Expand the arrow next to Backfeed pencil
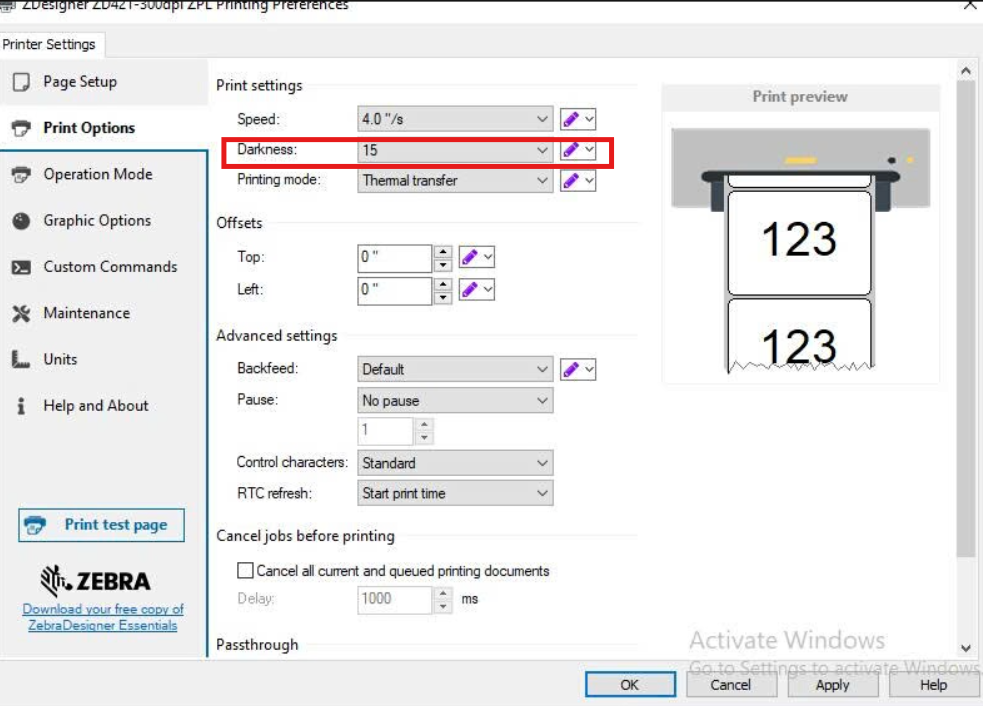 point(589,369)
